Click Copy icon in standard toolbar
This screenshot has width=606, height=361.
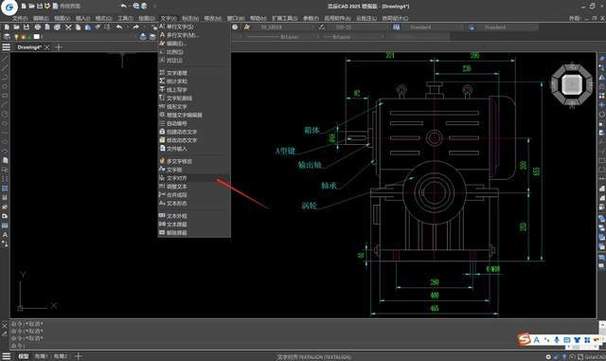[x=78, y=27]
